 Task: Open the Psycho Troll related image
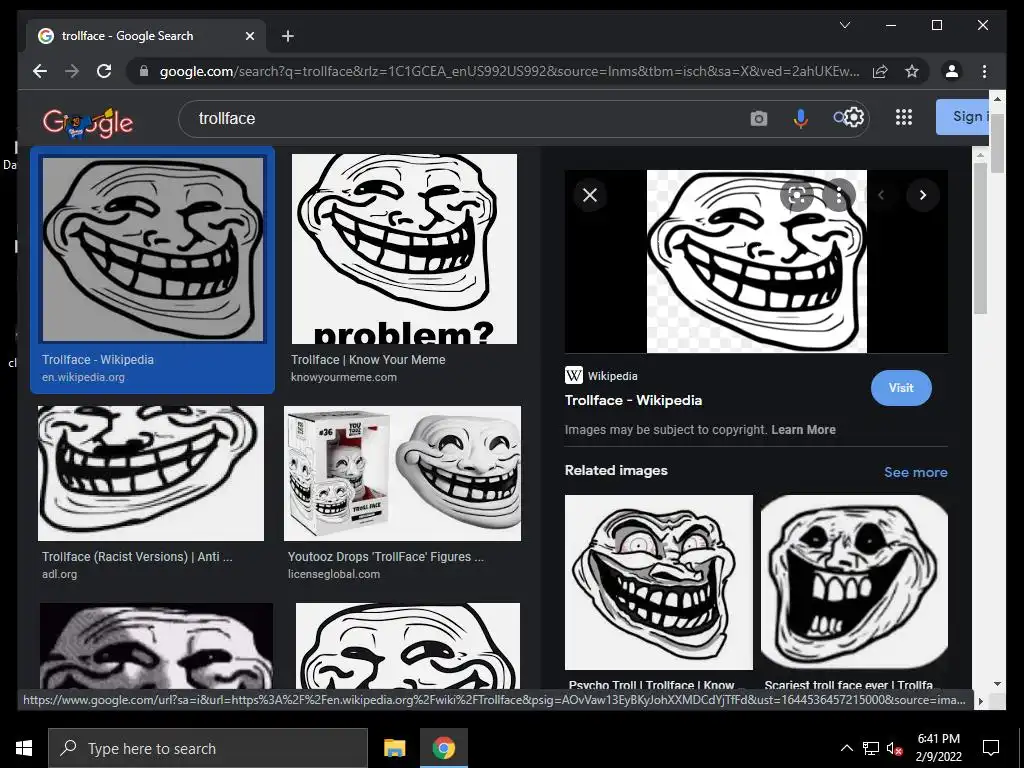658,582
